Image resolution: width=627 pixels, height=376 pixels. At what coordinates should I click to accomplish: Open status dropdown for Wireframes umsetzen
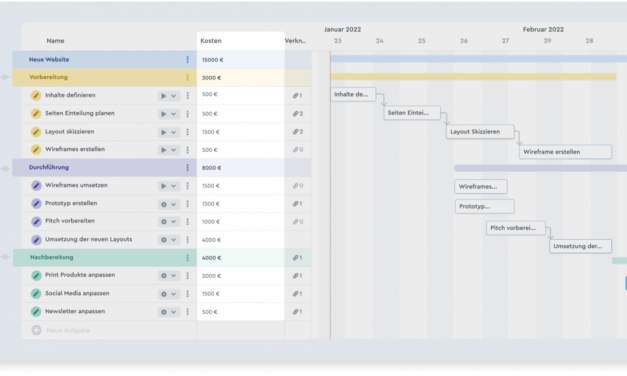coord(168,186)
